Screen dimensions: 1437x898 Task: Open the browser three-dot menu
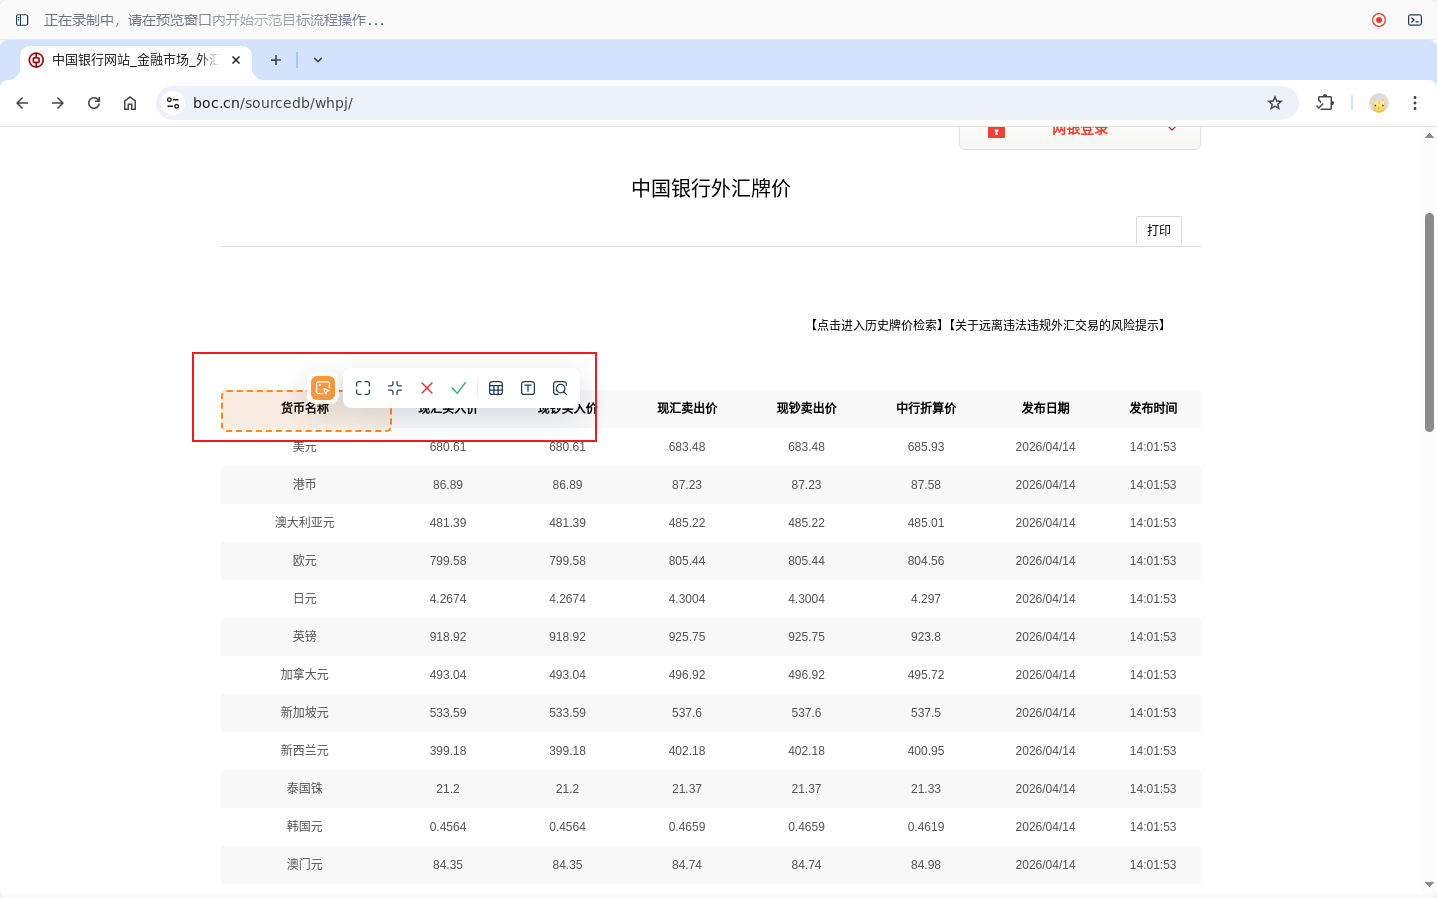(x=1415, y=103)
